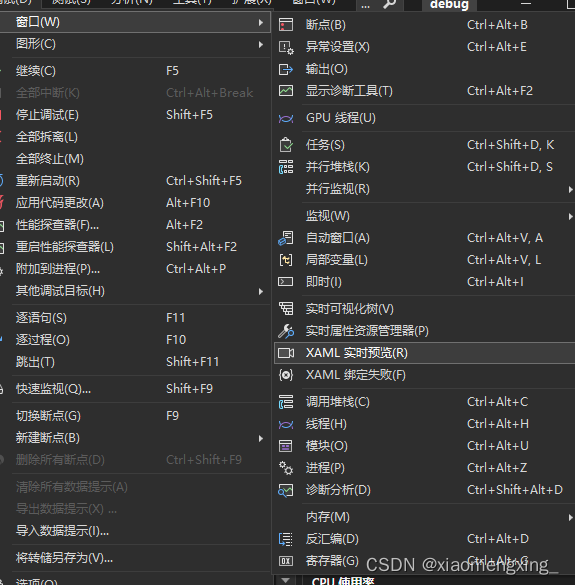Click the 即时(I) immediate window icon

[286, 282]
